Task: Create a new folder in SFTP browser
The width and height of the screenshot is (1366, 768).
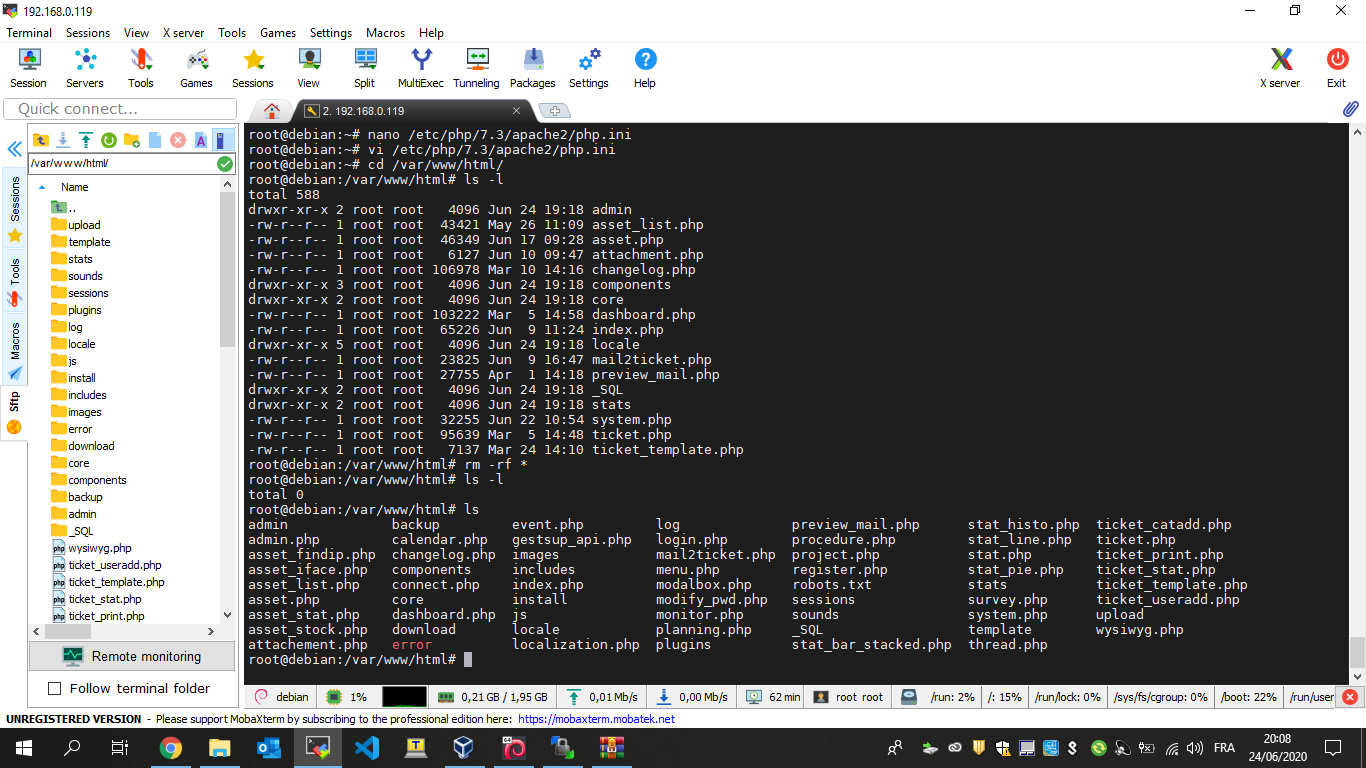Action: 132,140
